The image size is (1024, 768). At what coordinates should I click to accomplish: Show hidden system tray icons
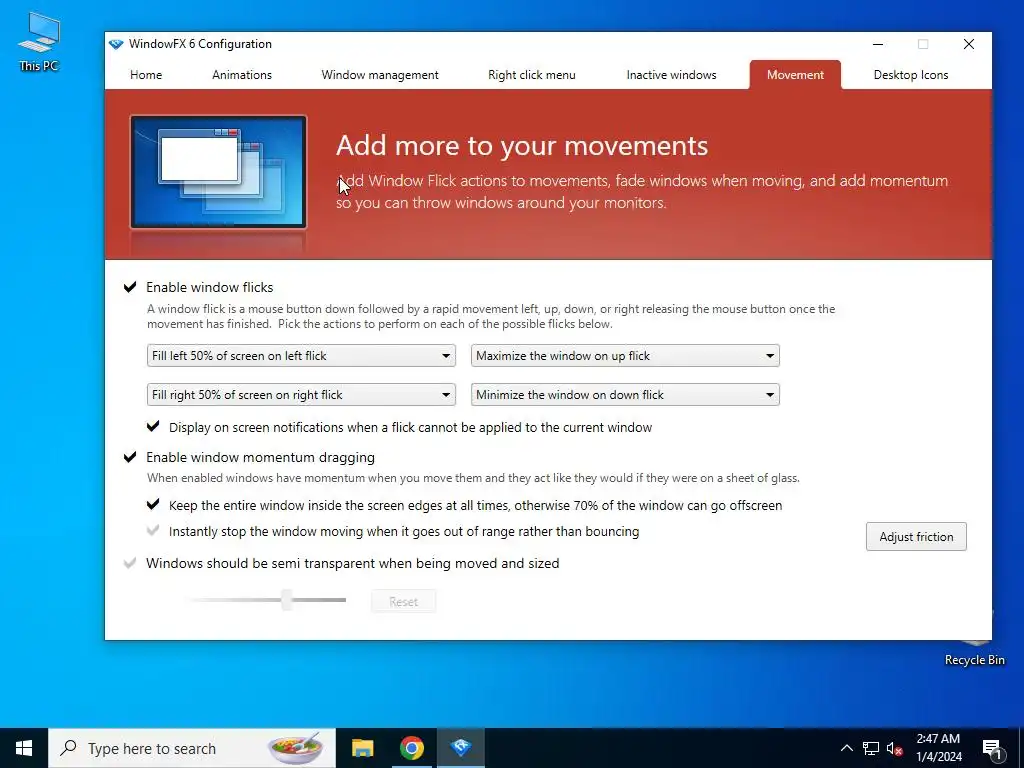click(x=846, y=748)
